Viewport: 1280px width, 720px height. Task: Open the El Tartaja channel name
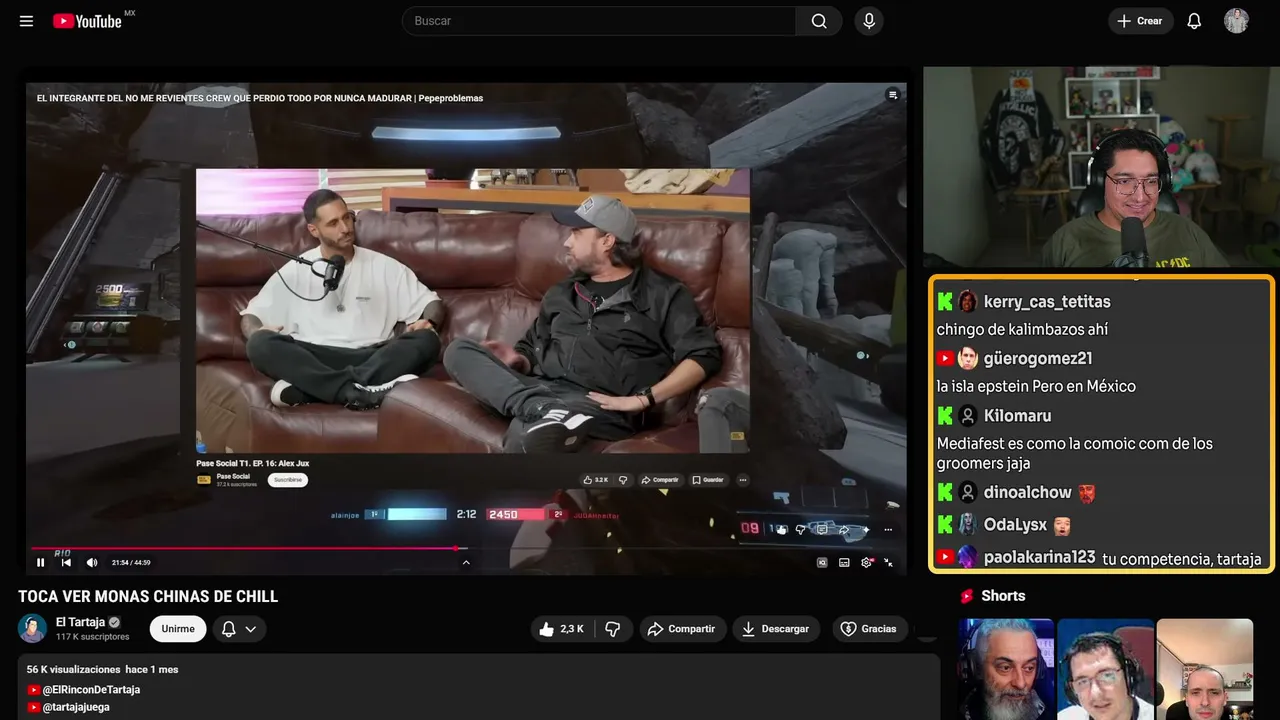pyautogui.click(x=80, y=622)
